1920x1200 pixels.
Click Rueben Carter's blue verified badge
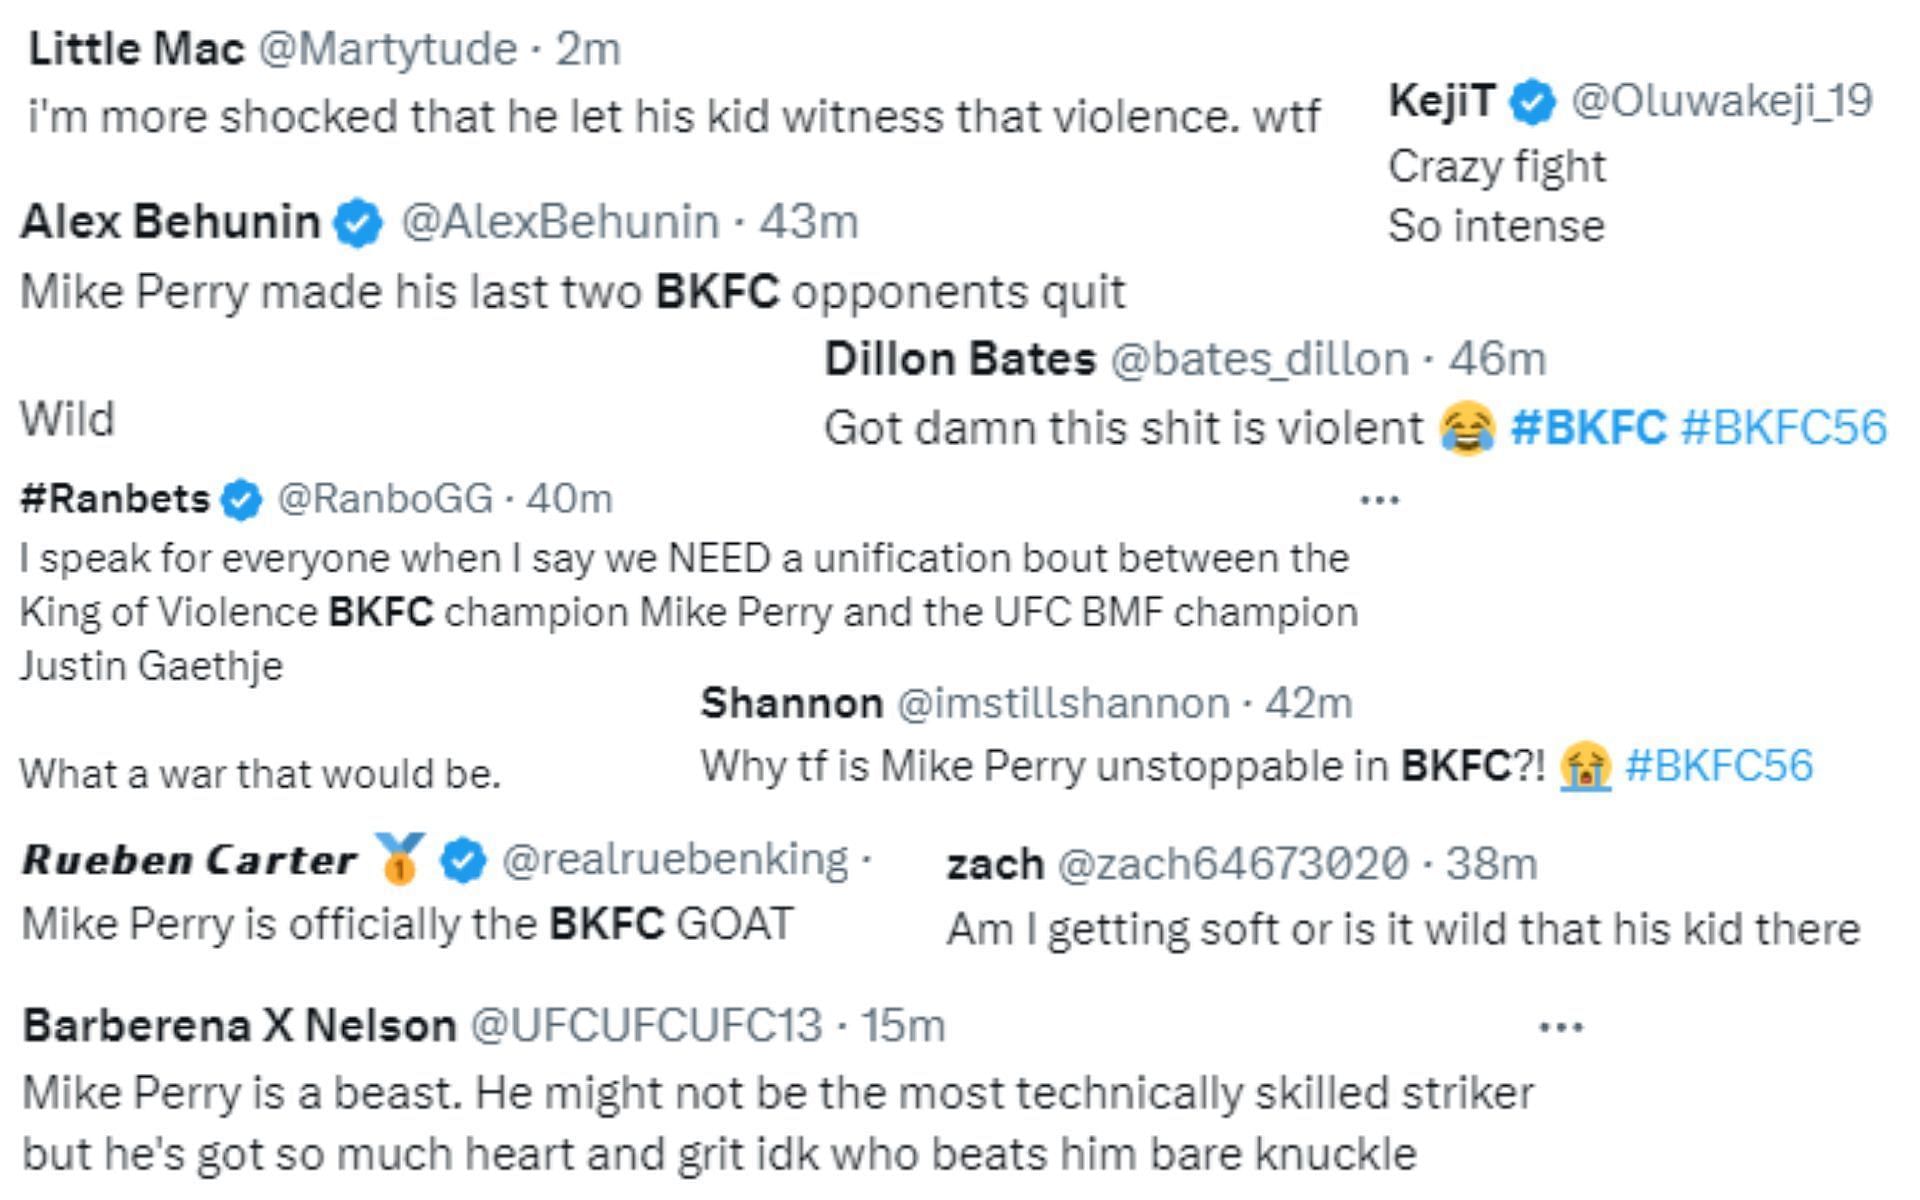[463, 860]
